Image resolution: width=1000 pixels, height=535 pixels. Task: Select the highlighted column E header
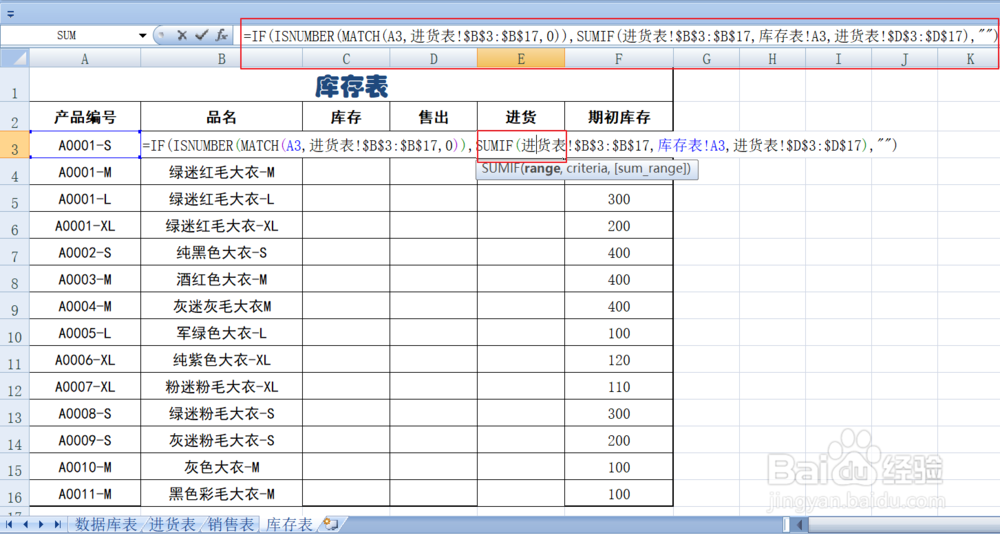click(521, 59)
